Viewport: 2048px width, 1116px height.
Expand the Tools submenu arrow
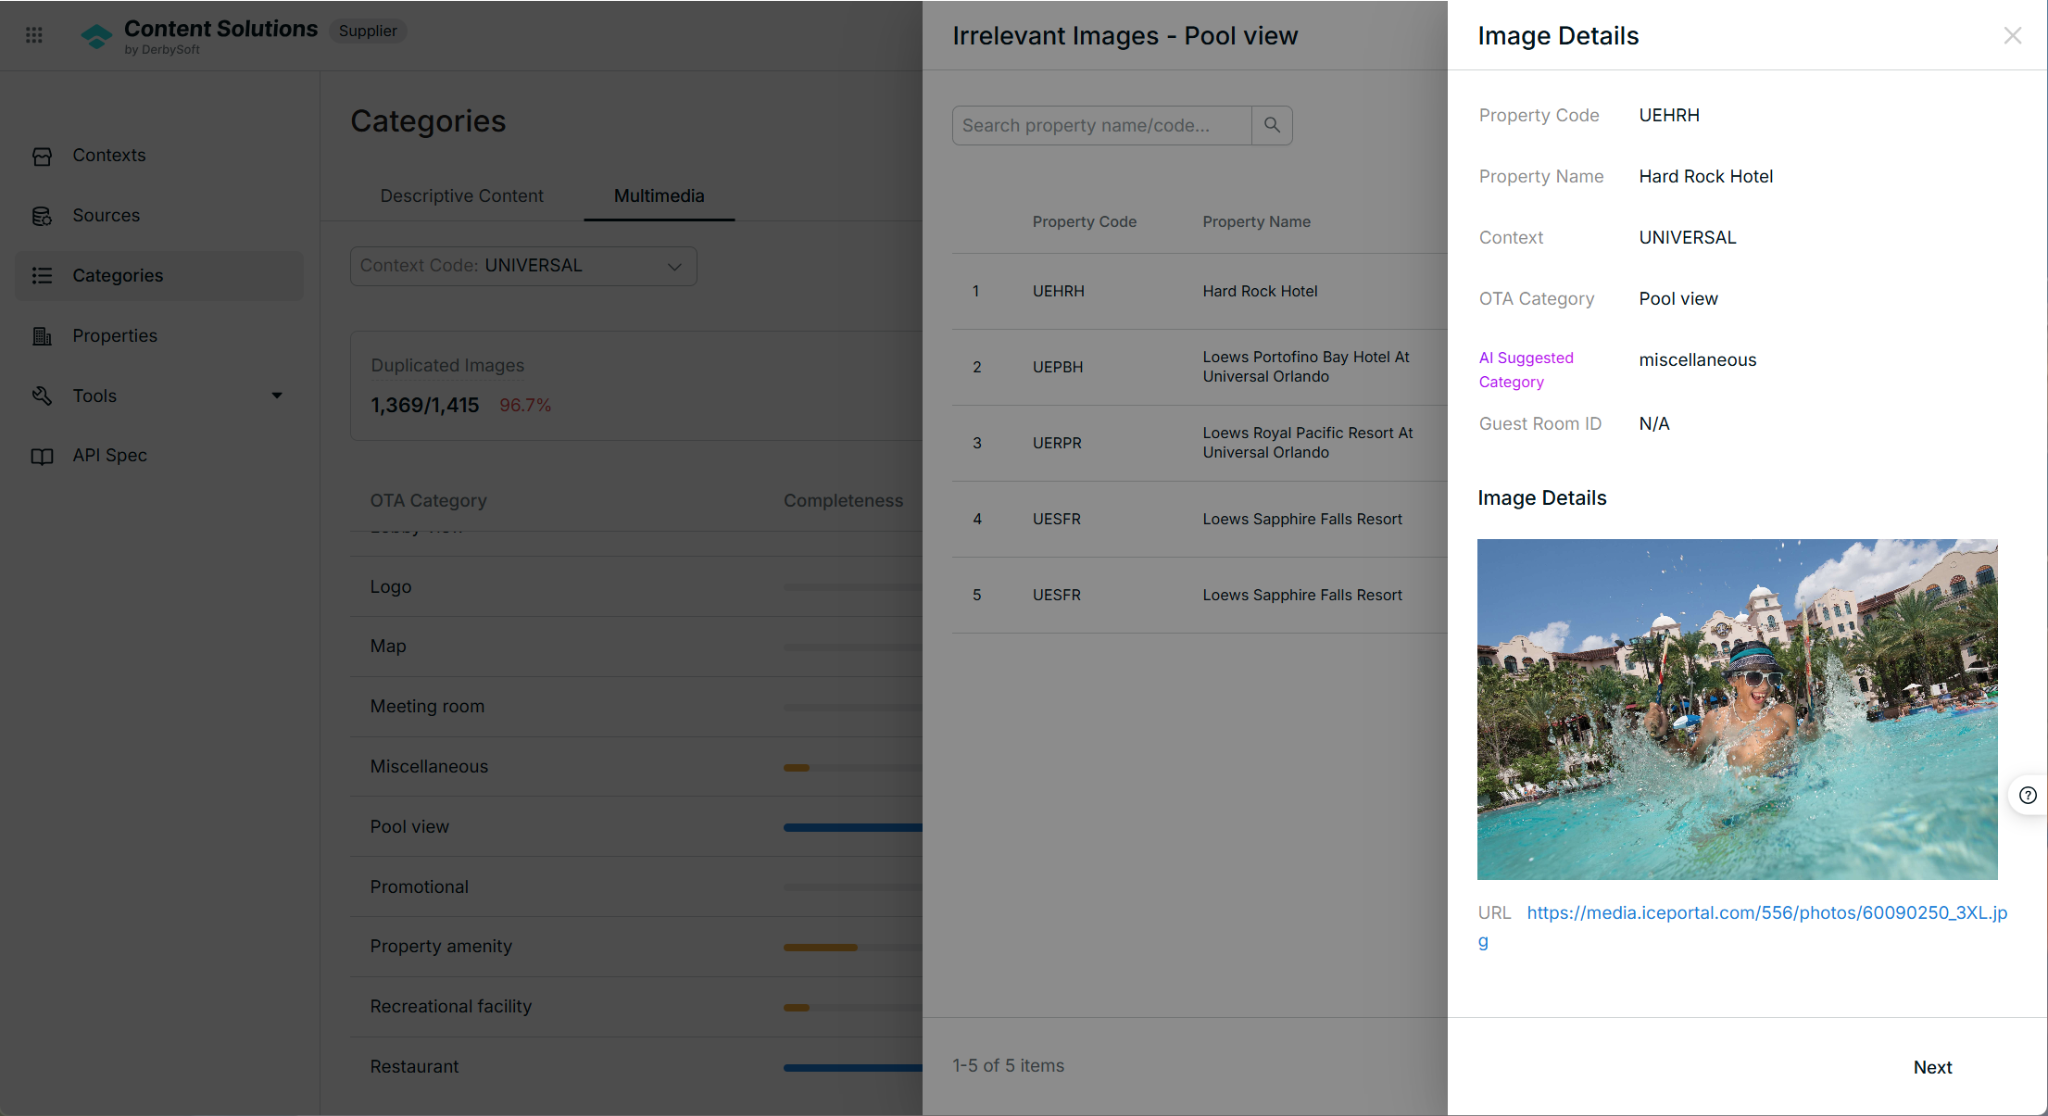tap(277, 396)
